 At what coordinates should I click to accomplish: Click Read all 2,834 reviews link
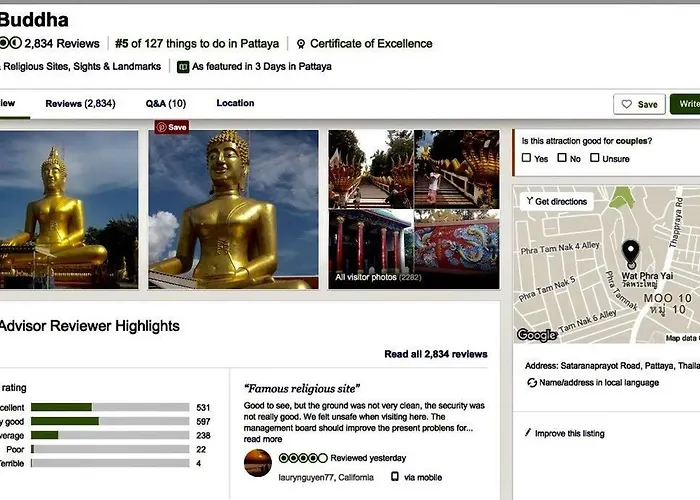tap(436, 354)
